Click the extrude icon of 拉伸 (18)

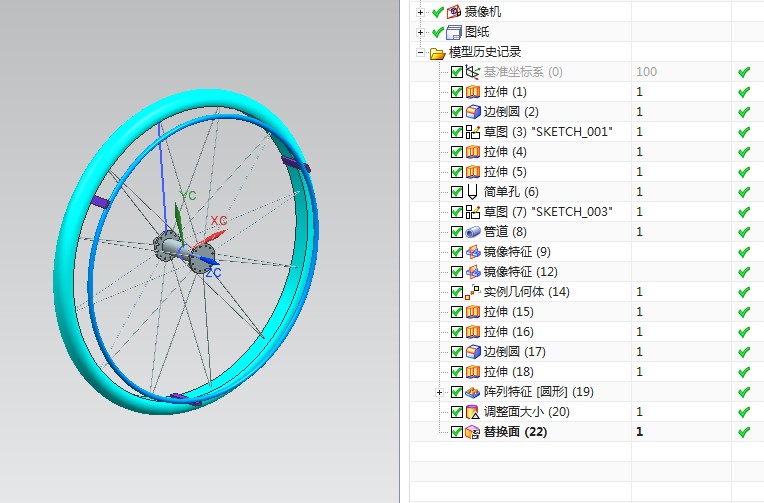[473, 371]
